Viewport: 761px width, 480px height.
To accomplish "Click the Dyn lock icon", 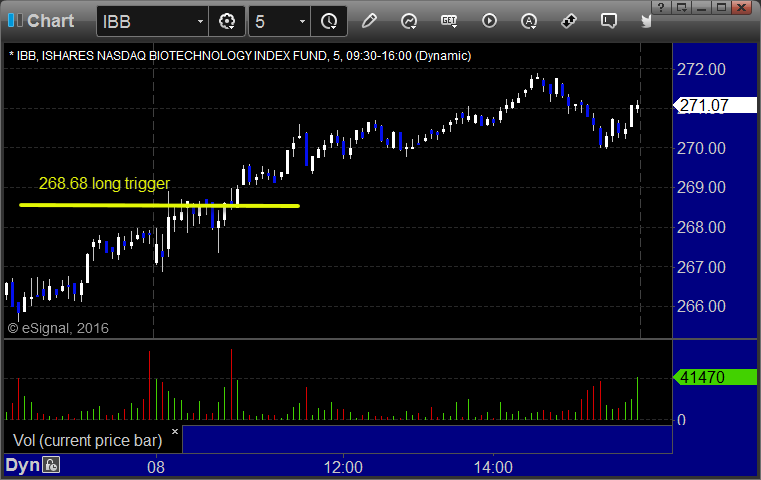I will (51, 465).
